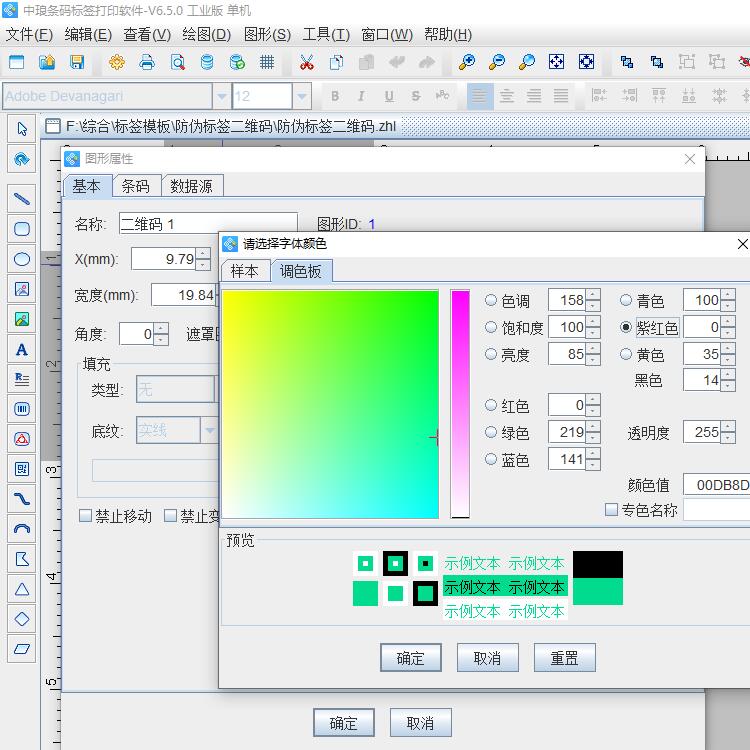Enable the 专色名称 checkbox
The height and width of the screenshot is (750, 750).
coord(611,509)
